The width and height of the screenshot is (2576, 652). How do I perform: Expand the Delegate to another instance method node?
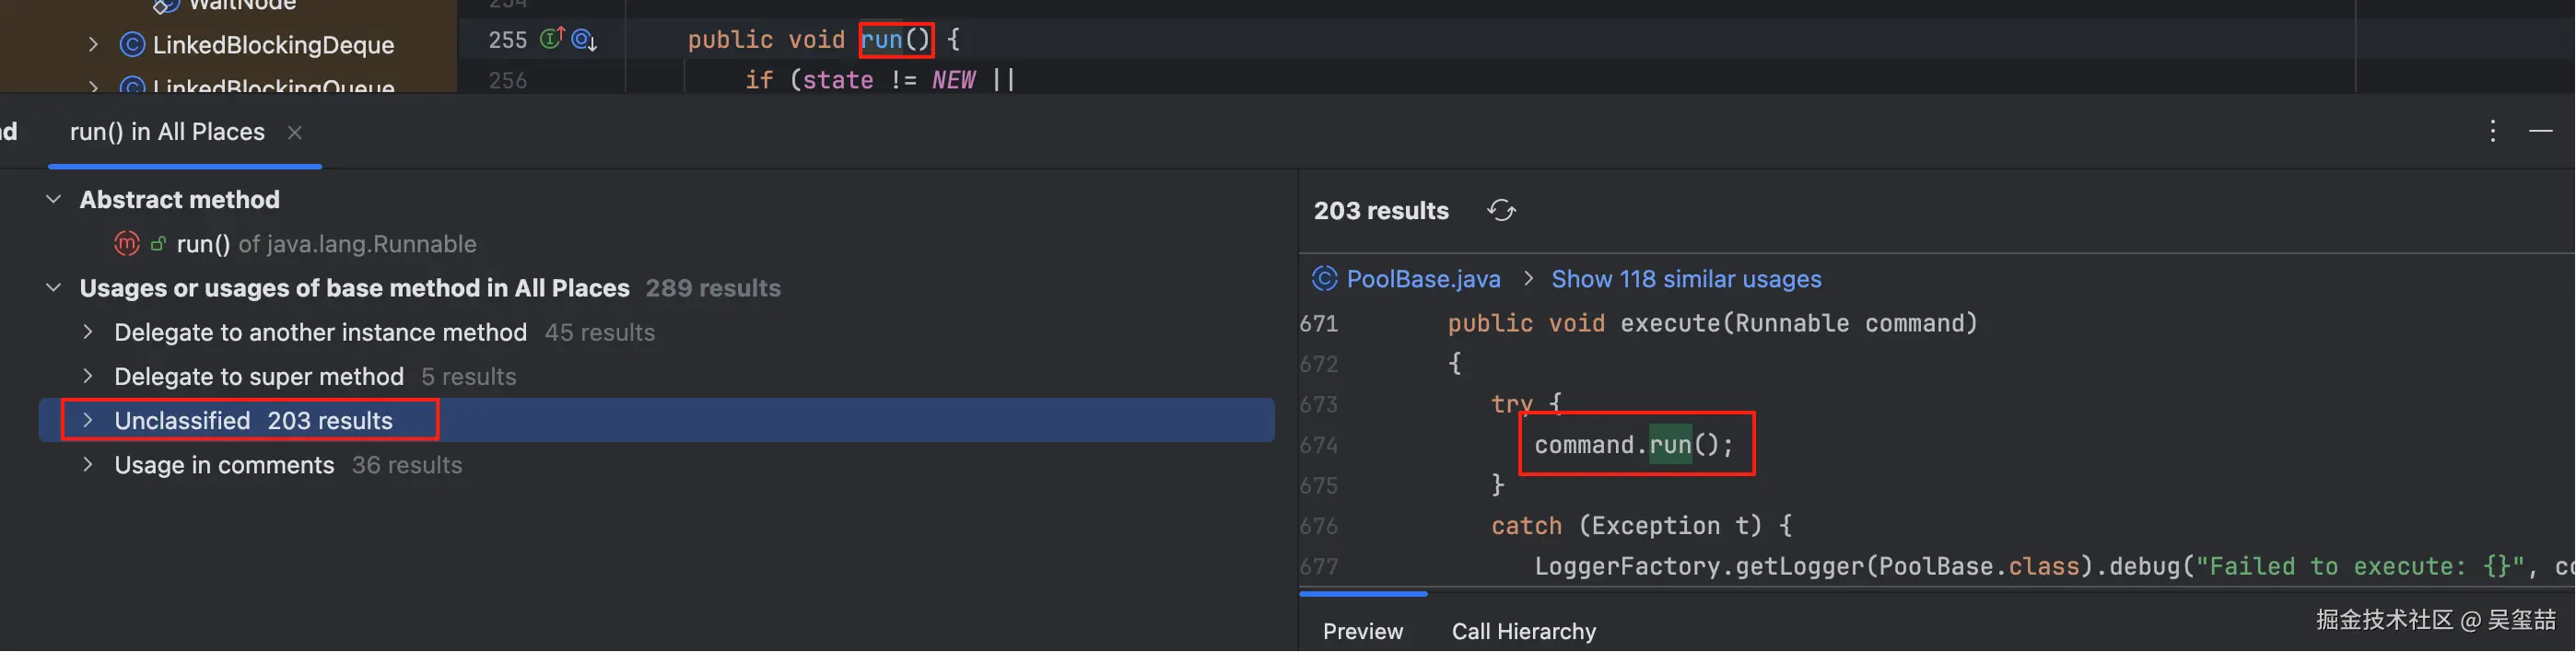(x=88, y=332)
